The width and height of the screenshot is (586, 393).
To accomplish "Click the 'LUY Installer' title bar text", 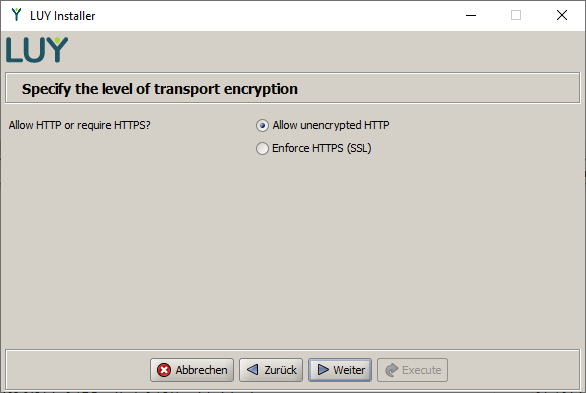I will click(x=62, y=16).
